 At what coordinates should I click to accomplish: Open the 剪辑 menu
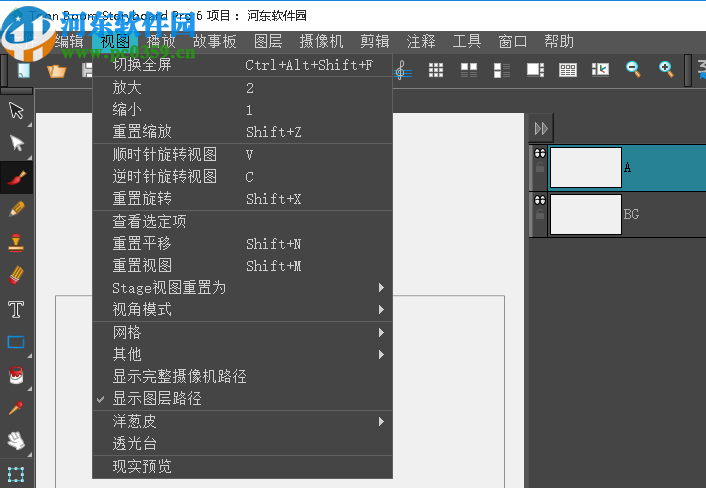click(375, 42)
